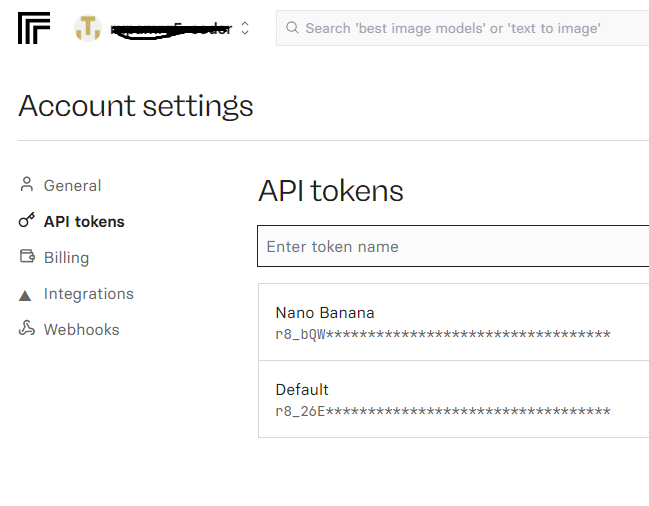649x506 pixels.
Task: Click the Billing wallet icon
Action: [27, 257]
